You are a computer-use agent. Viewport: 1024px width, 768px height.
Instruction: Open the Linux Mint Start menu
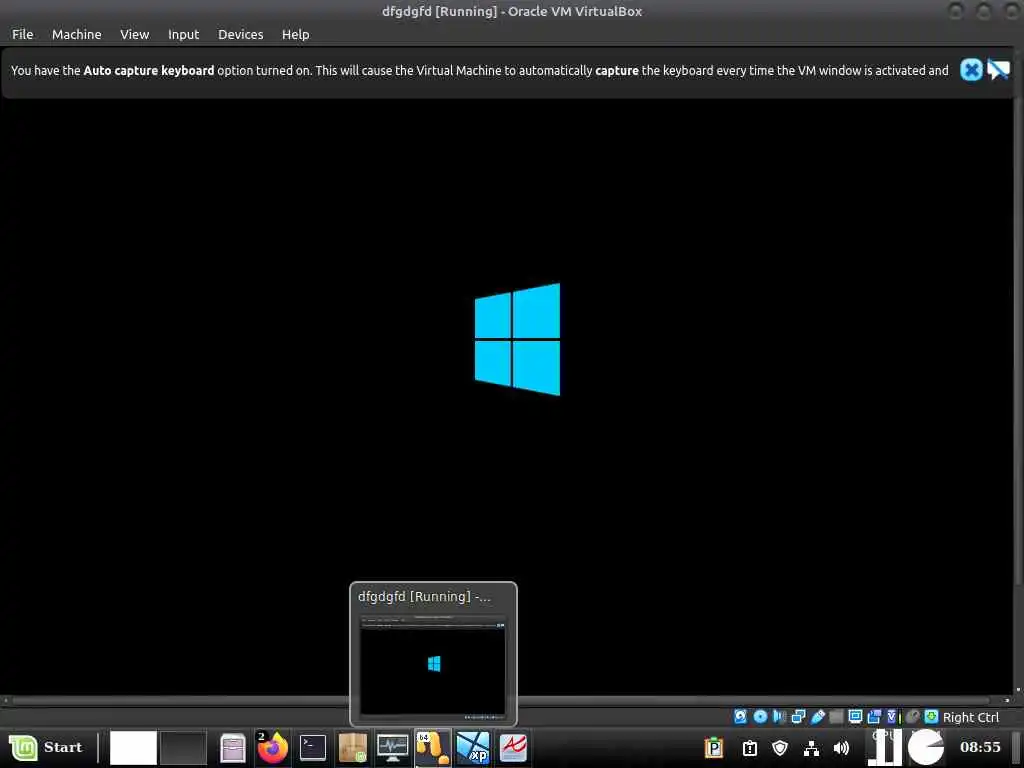click(46, 747)
